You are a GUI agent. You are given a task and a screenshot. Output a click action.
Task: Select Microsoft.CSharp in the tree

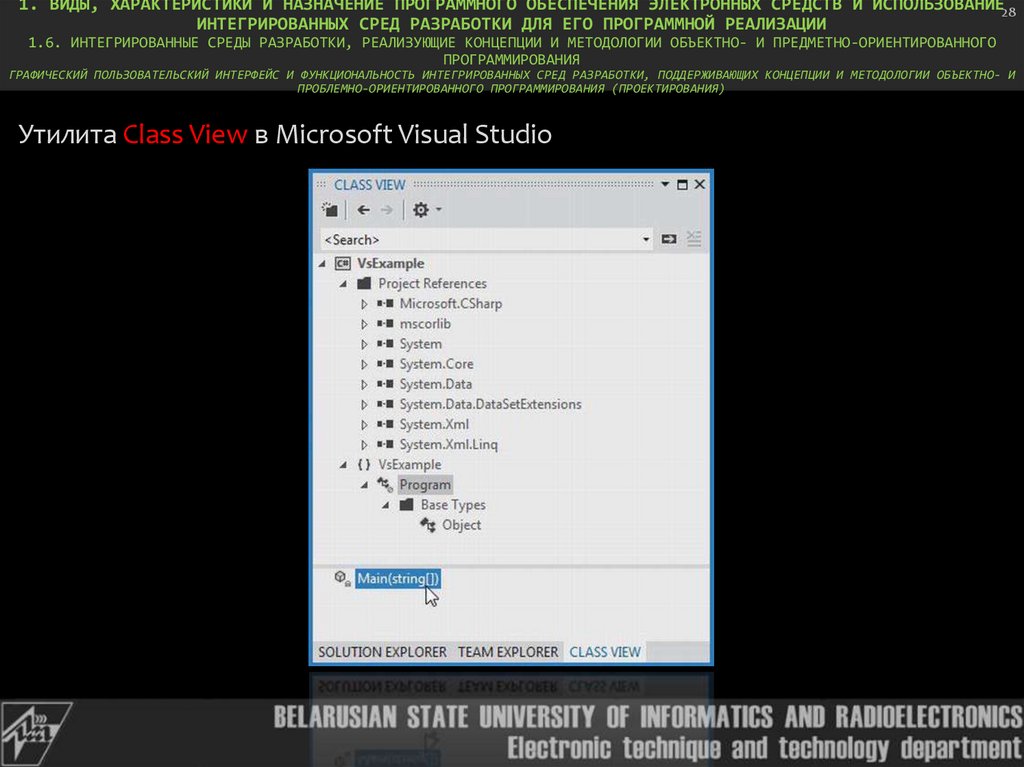[451, 304]
